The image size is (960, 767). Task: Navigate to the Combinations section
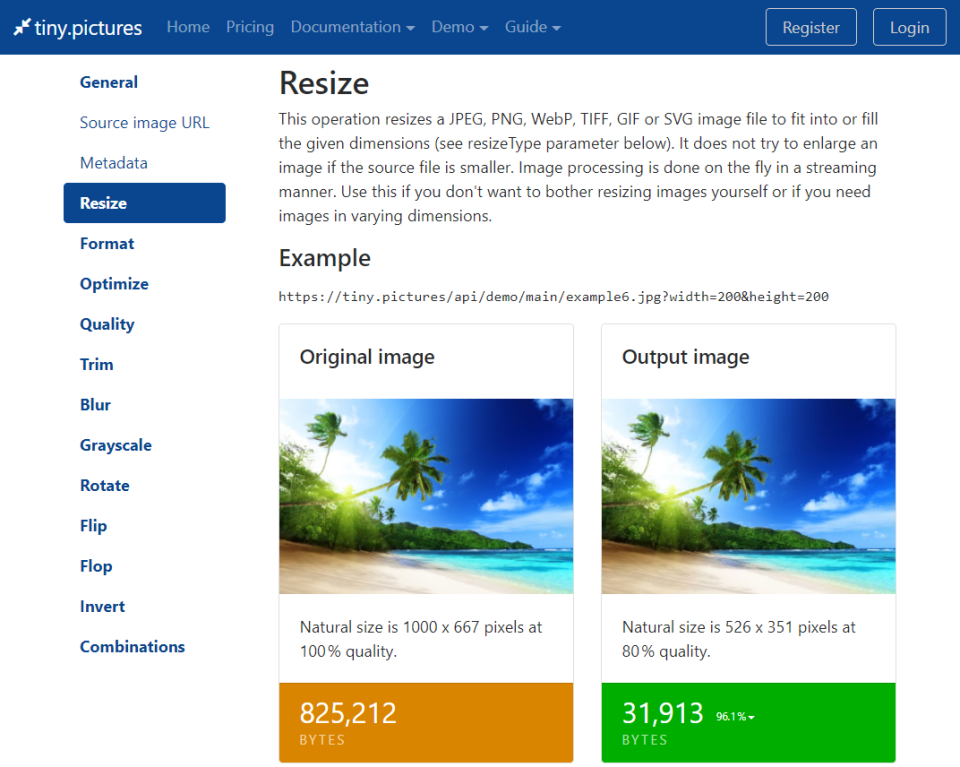coord(132,646)
